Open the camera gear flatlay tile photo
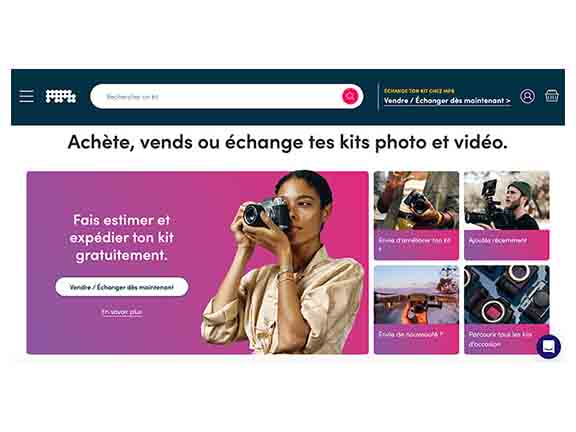 click(507, 295)
